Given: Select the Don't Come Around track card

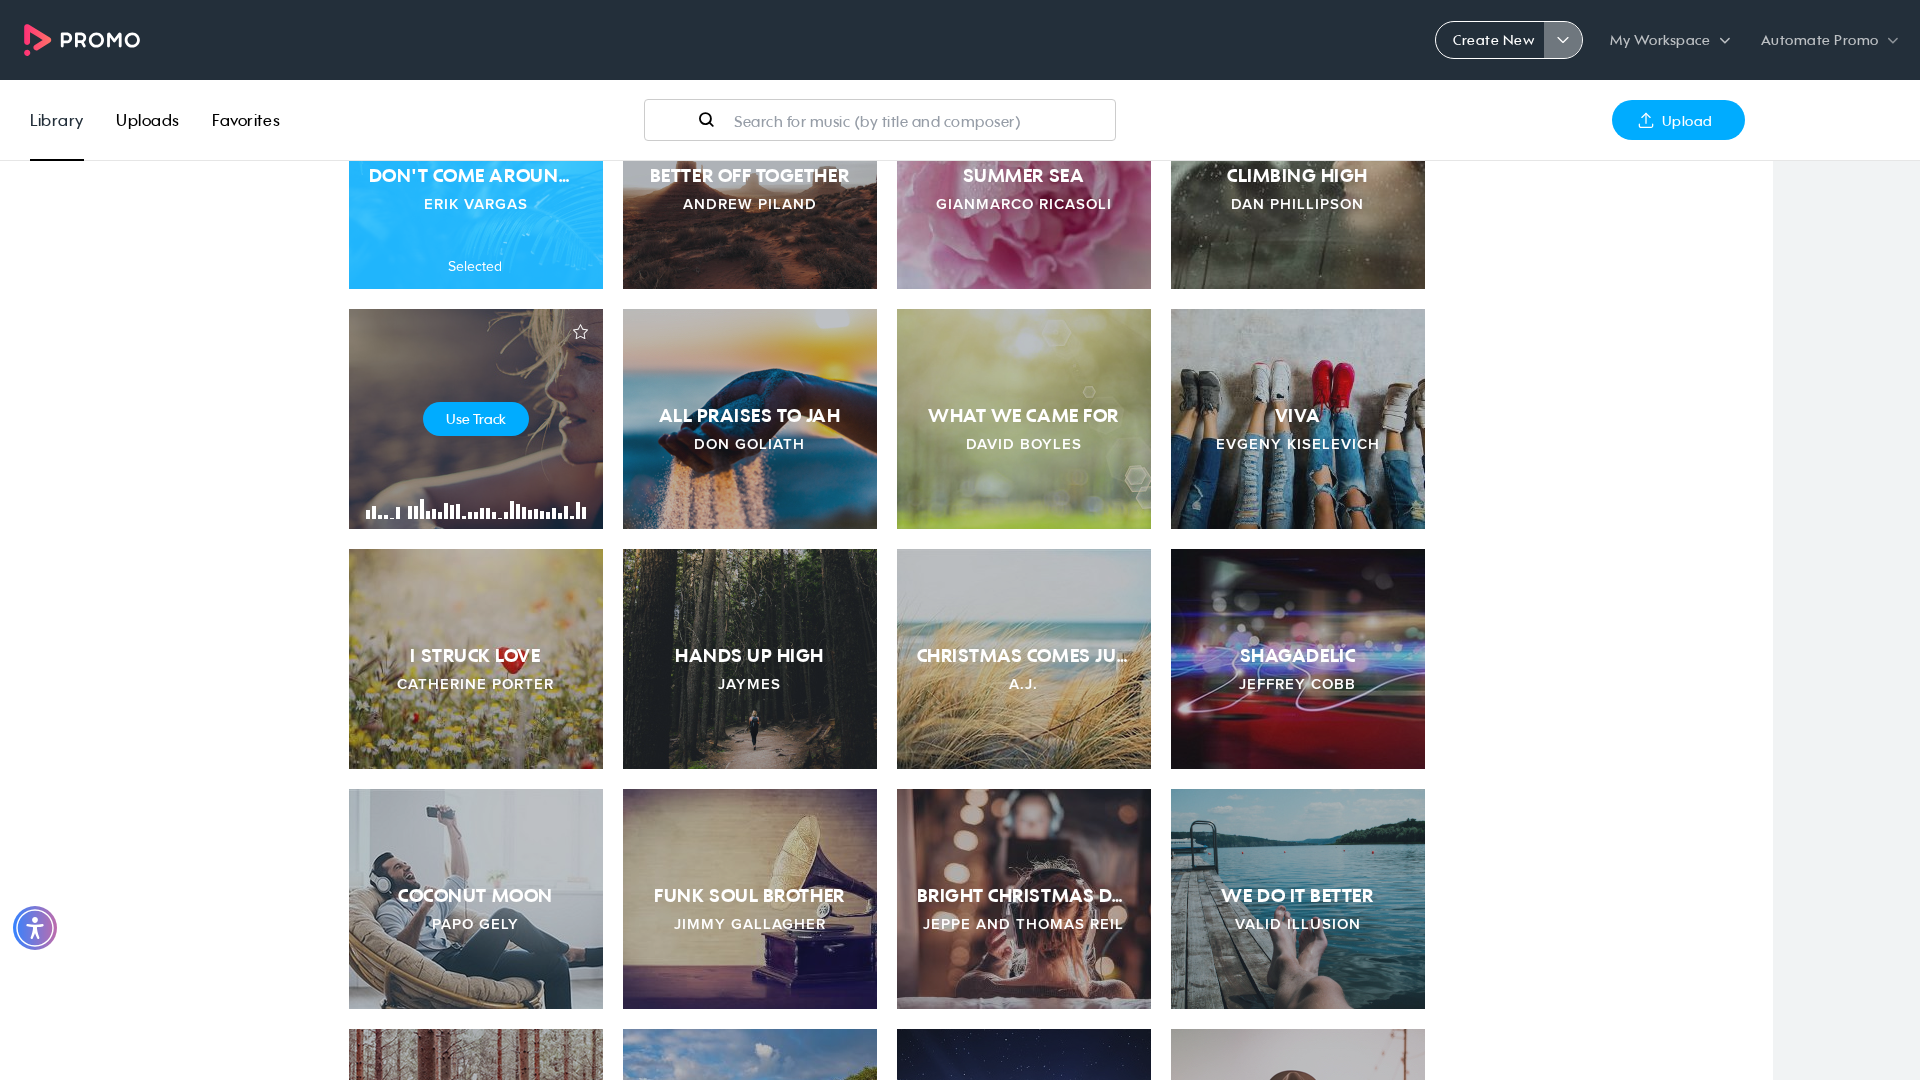Looking at the screenshot, I should click(476, 225).
